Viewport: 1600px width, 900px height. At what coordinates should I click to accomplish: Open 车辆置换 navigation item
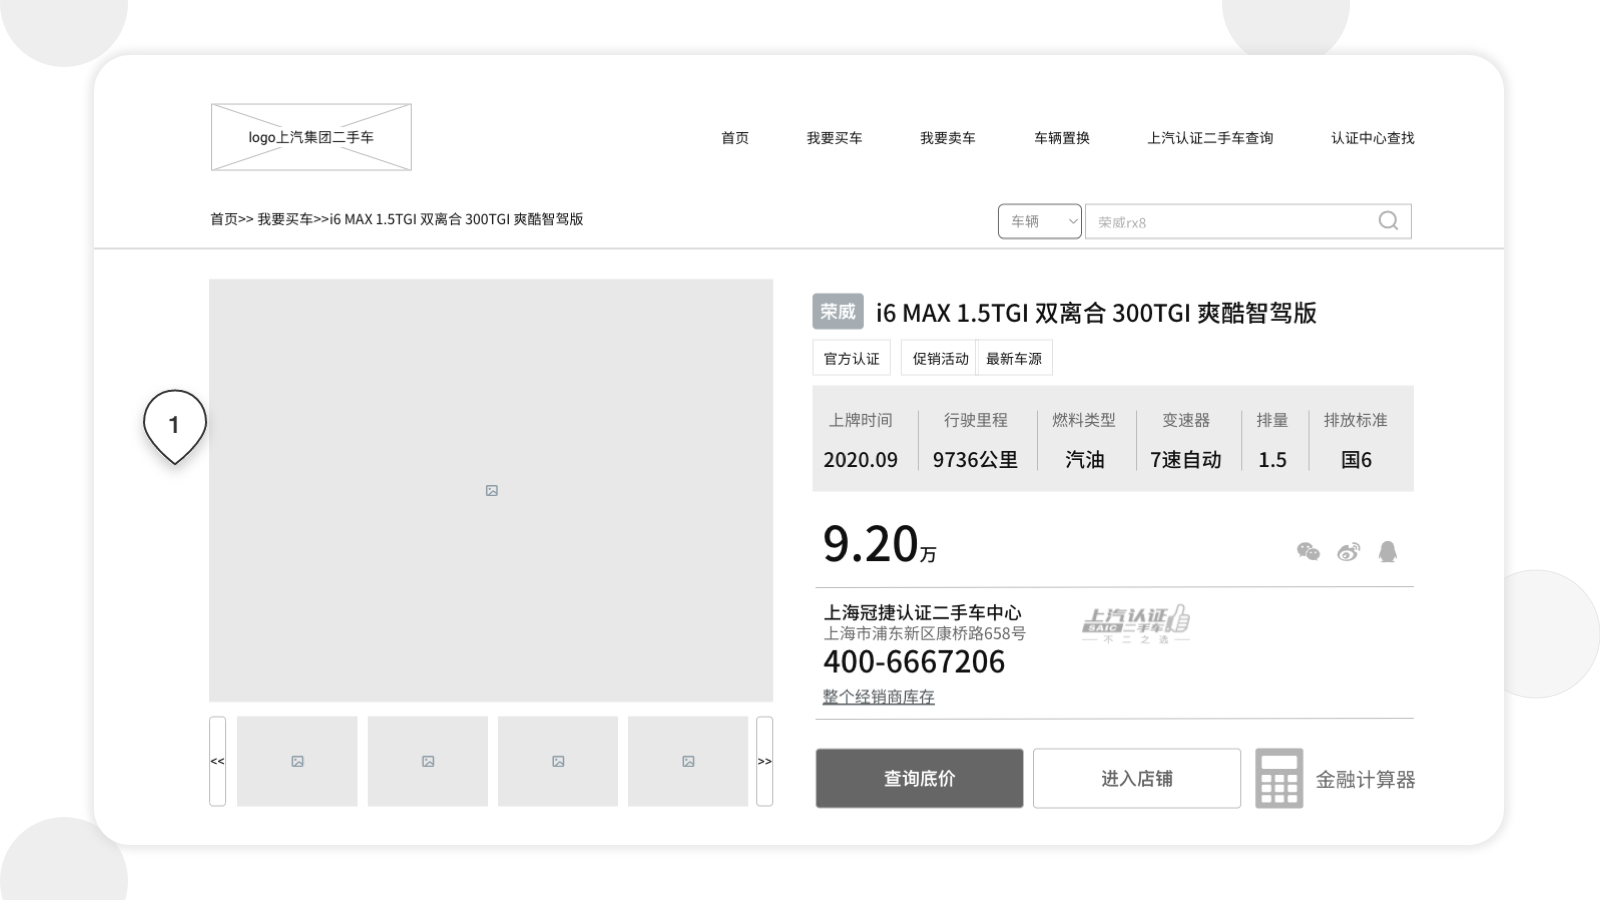click(x=1062, y=138)
